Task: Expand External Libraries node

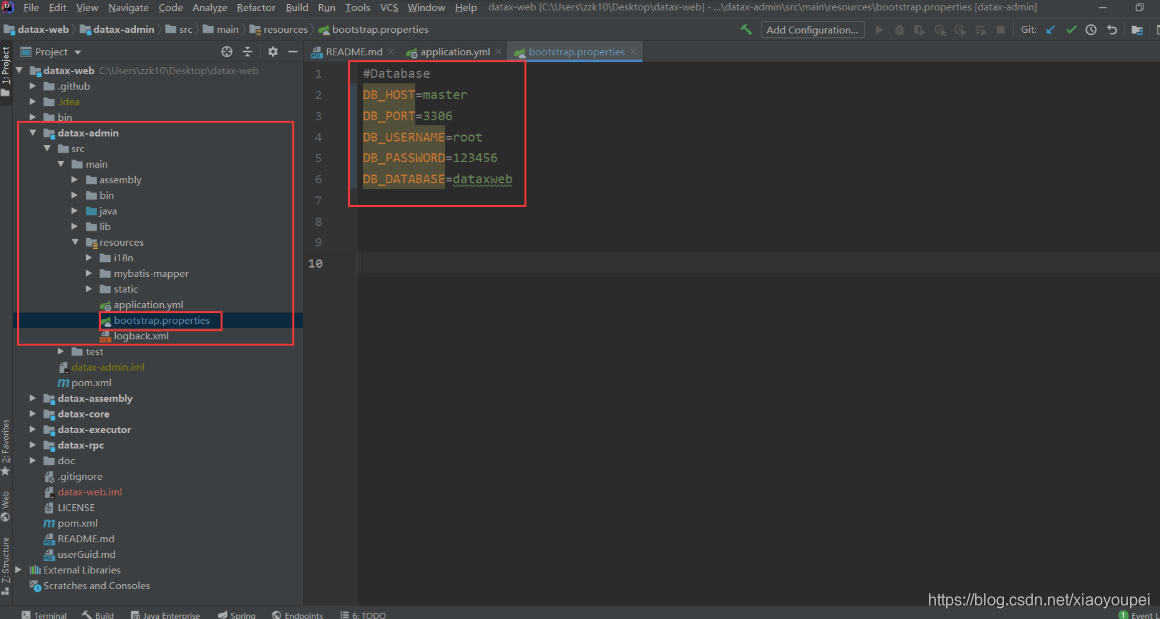Action: 19,570
